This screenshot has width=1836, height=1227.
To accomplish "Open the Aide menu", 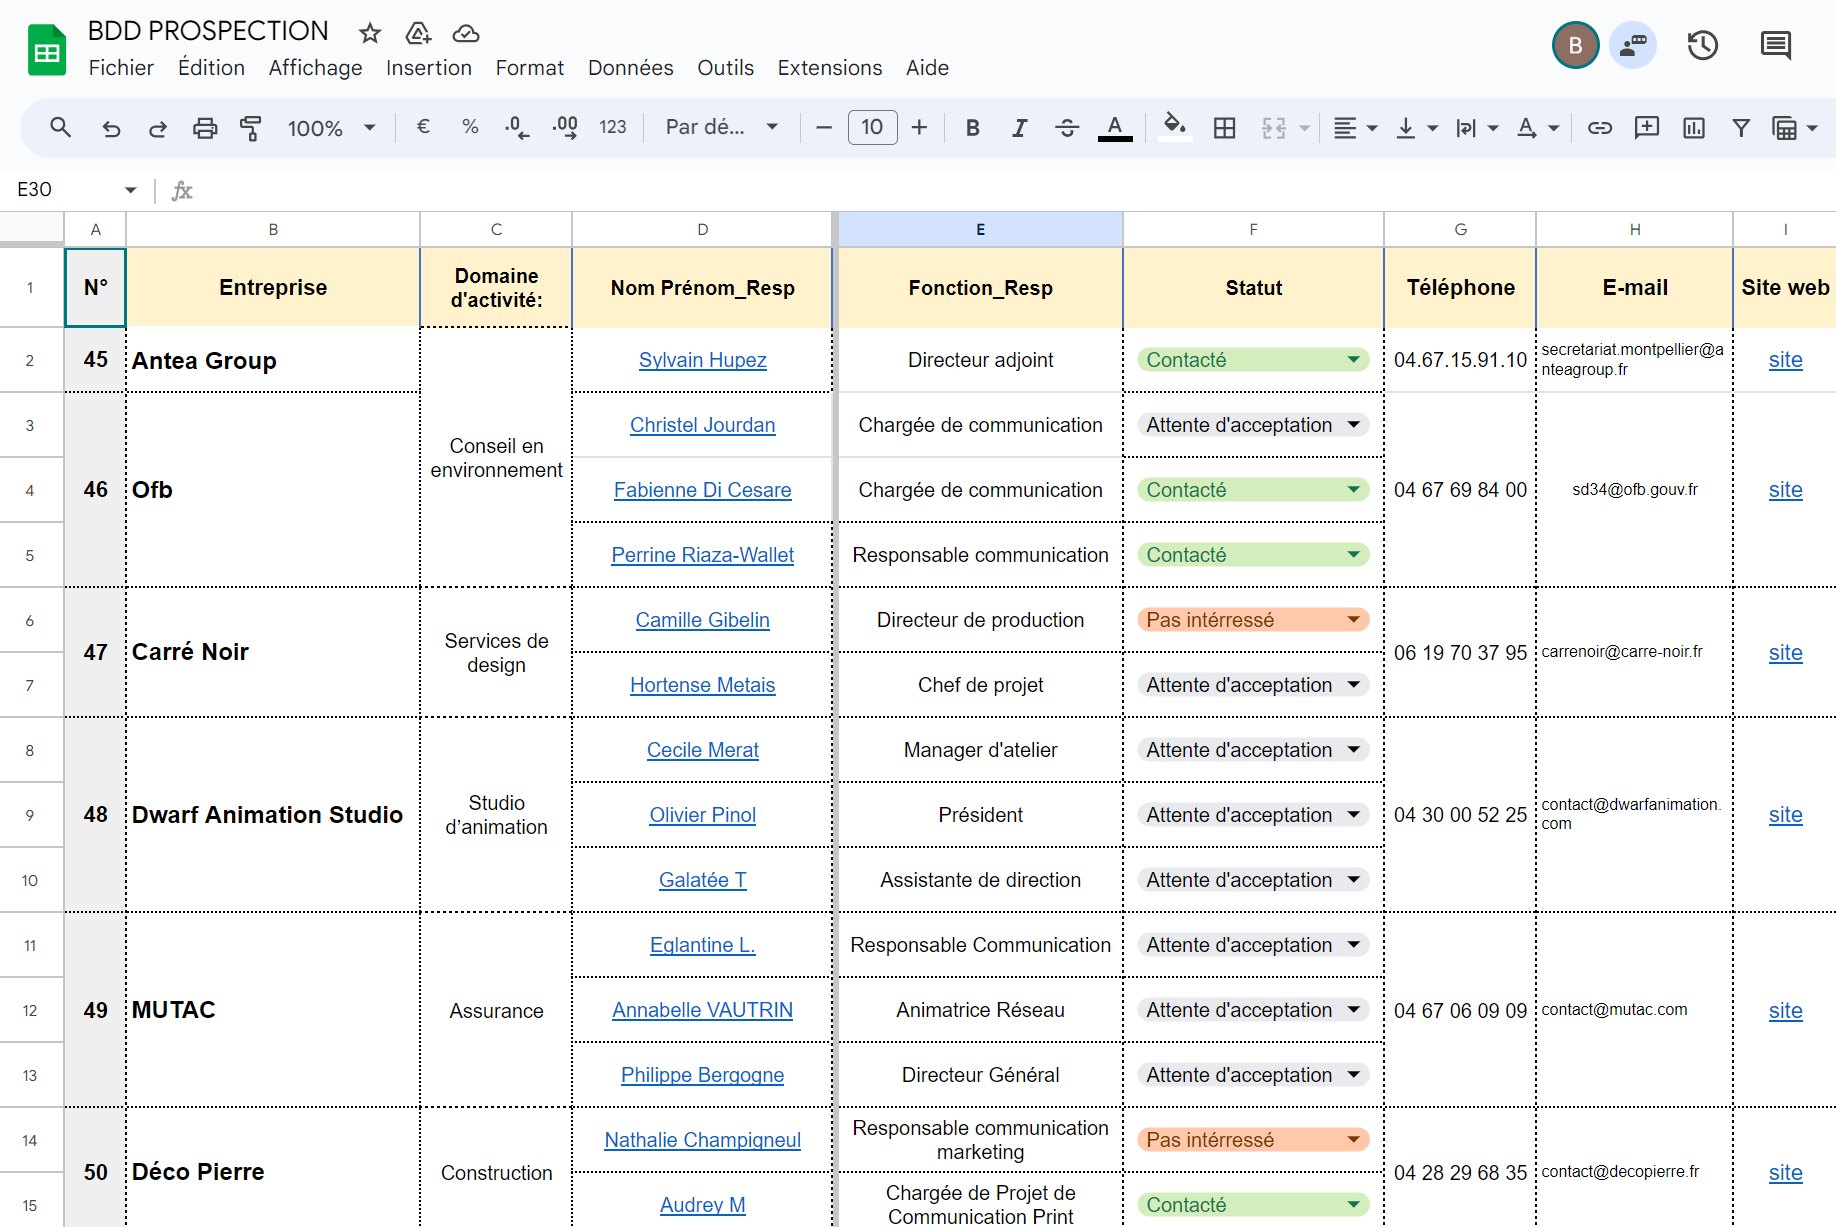I will (927, 68).
